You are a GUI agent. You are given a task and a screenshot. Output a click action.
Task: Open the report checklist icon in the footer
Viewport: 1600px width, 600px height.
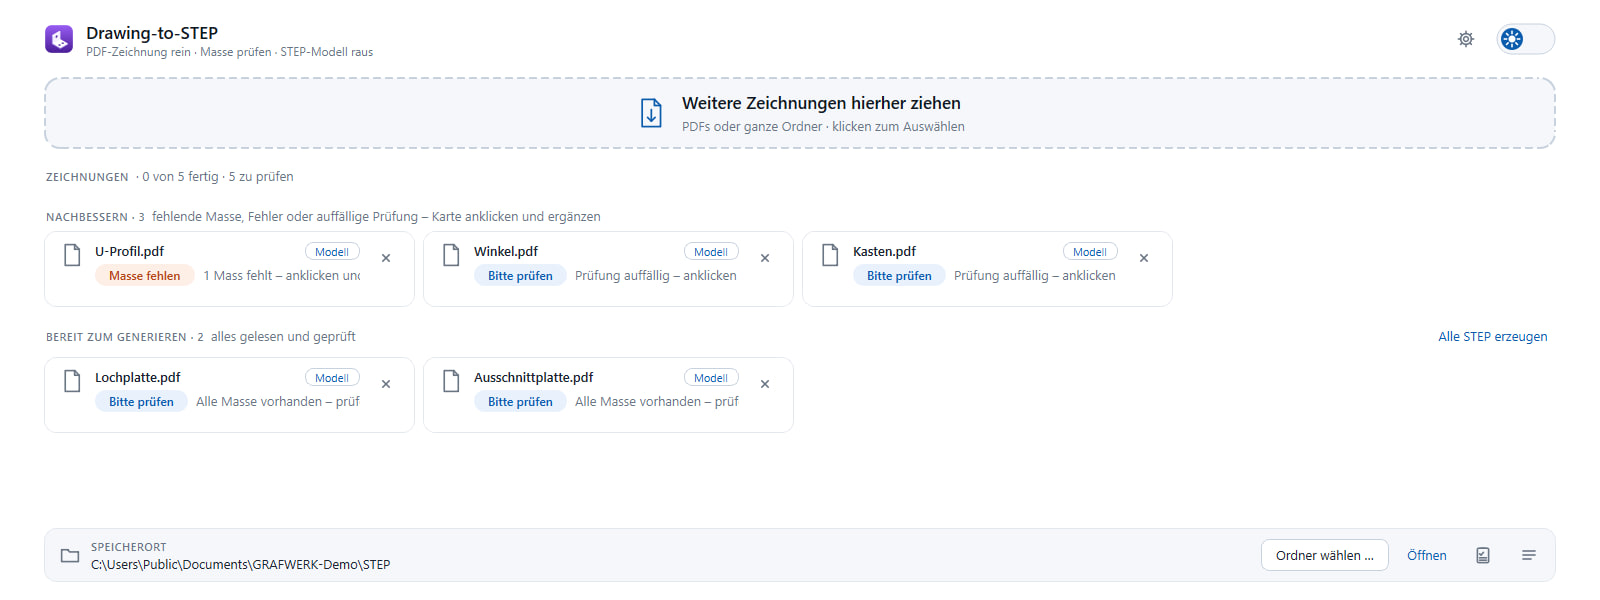click(1483, 555)
